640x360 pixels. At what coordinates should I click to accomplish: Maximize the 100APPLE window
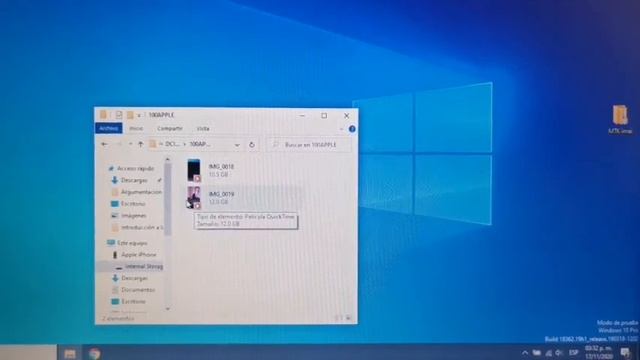[324, 116]
